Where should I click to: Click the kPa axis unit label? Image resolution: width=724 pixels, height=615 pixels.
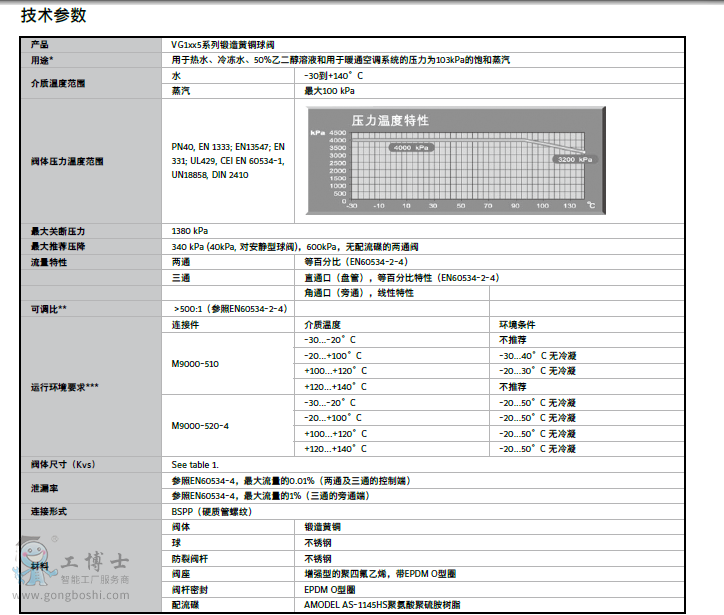[317, 132]
